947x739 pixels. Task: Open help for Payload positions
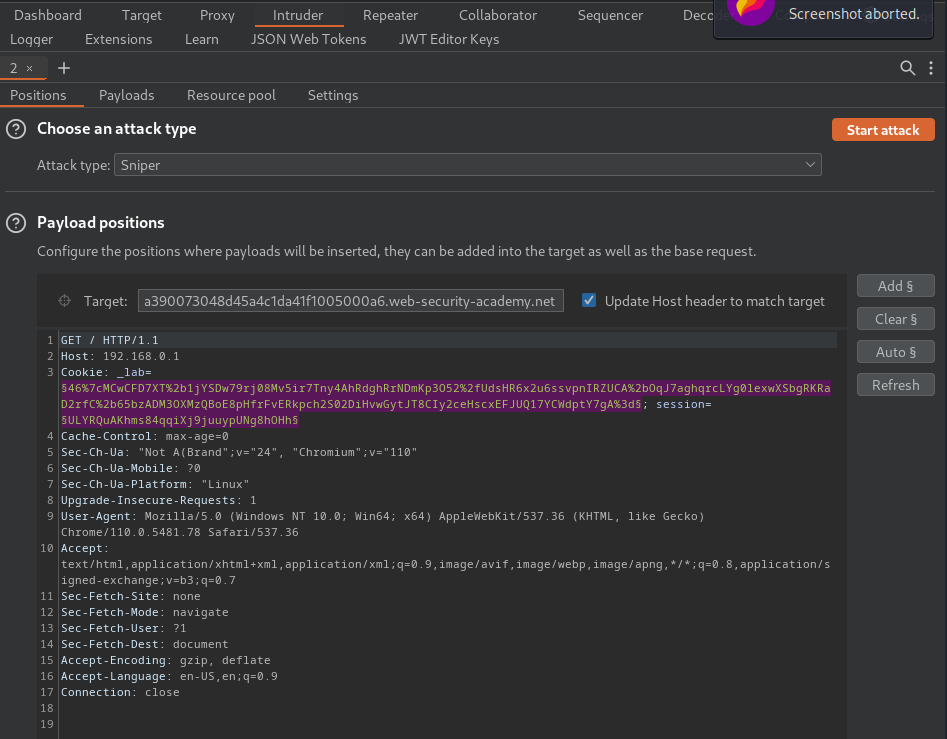point(16,223)
